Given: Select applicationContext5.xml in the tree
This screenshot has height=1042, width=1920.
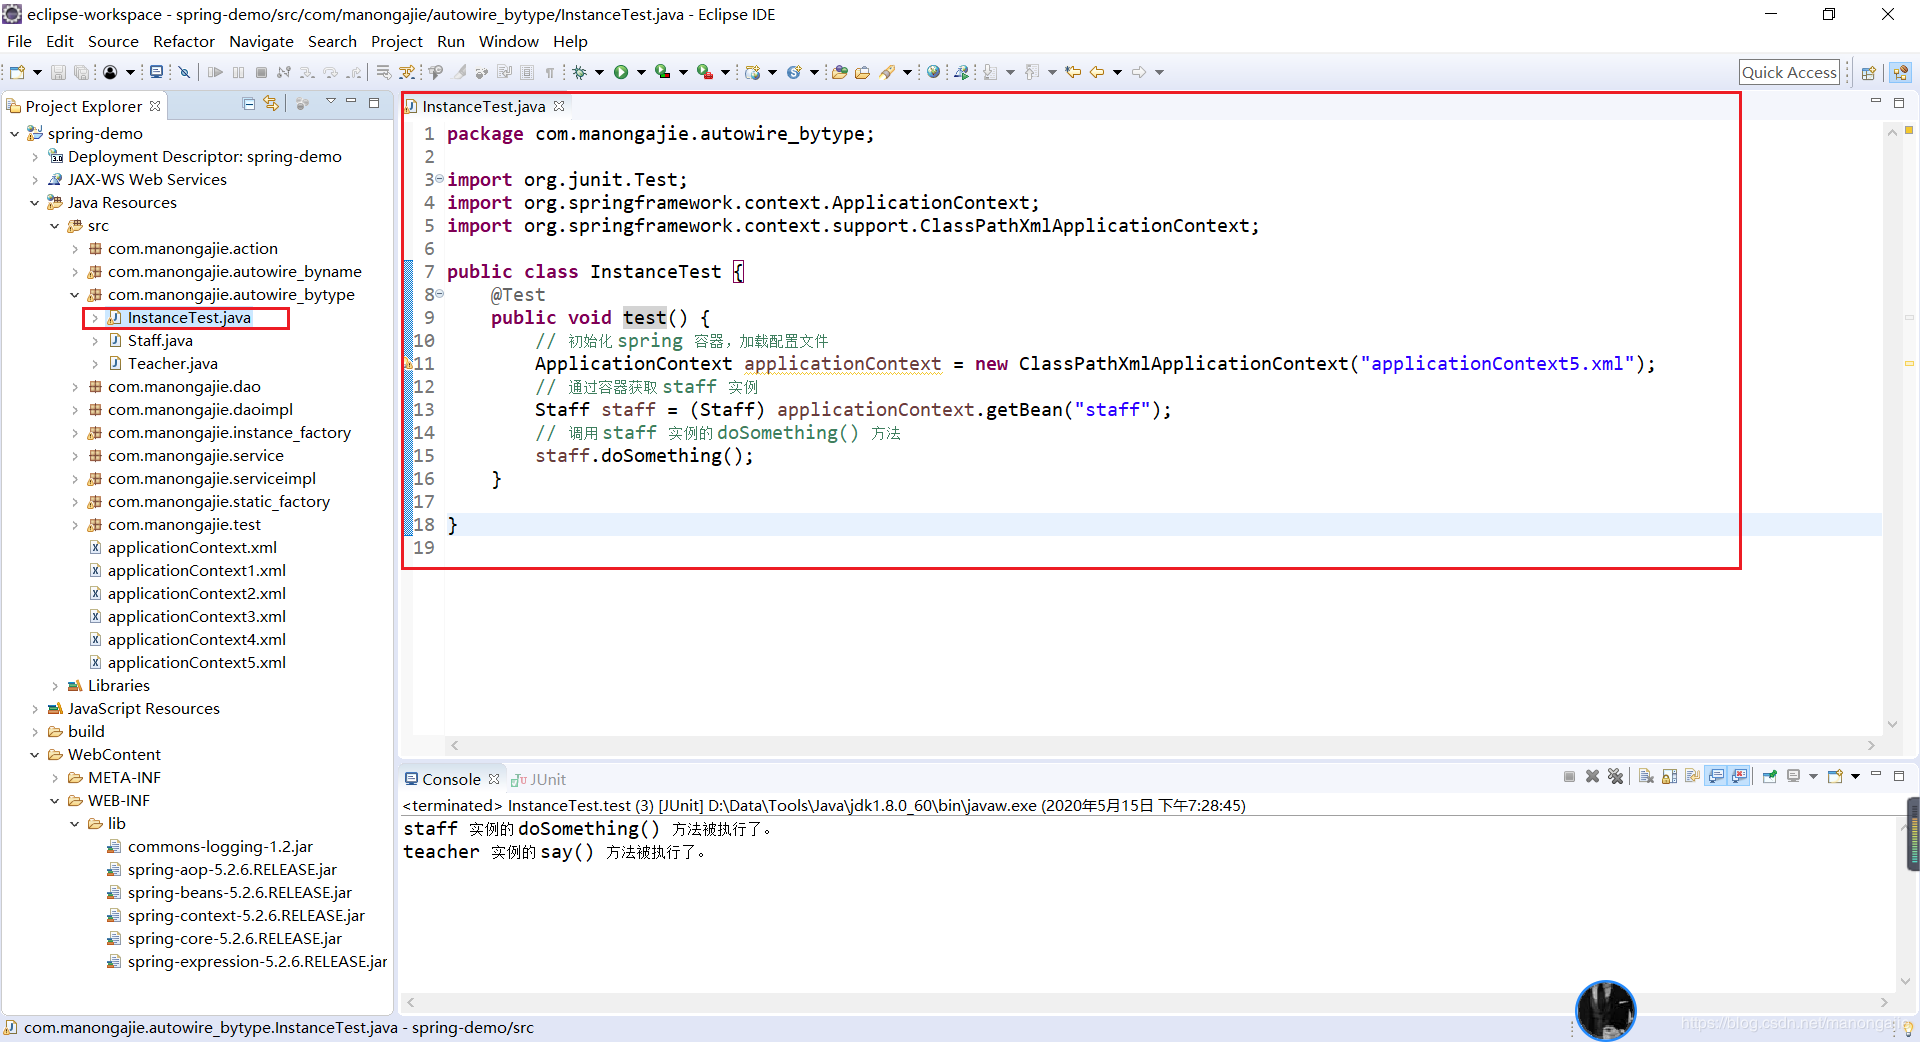Looking at the screenshot, I should [x=196, y=662].
